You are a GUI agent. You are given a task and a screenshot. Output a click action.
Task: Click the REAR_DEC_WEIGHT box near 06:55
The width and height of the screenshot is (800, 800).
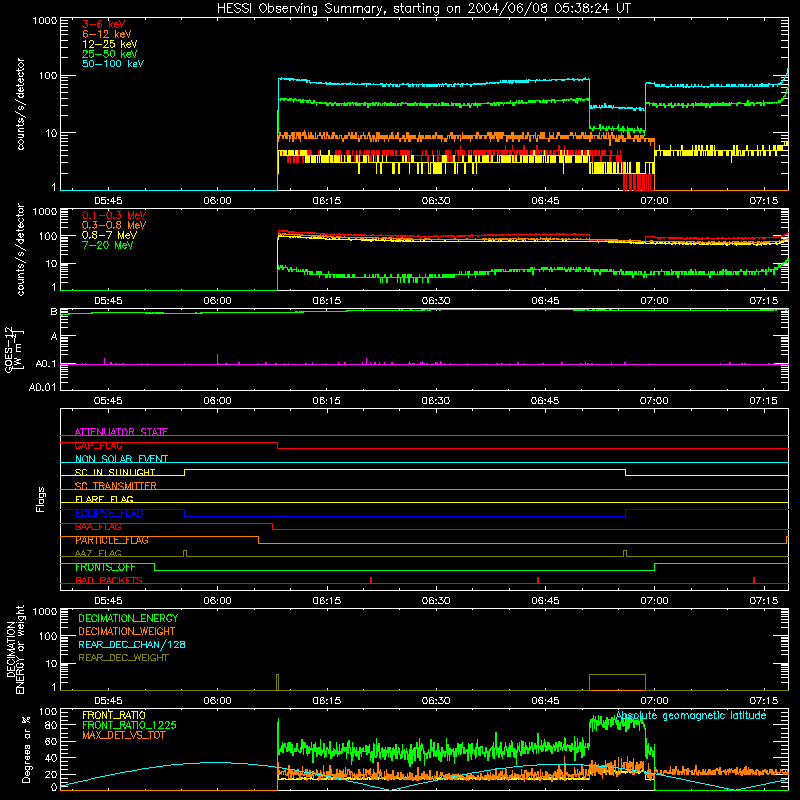tap(617, 682)
